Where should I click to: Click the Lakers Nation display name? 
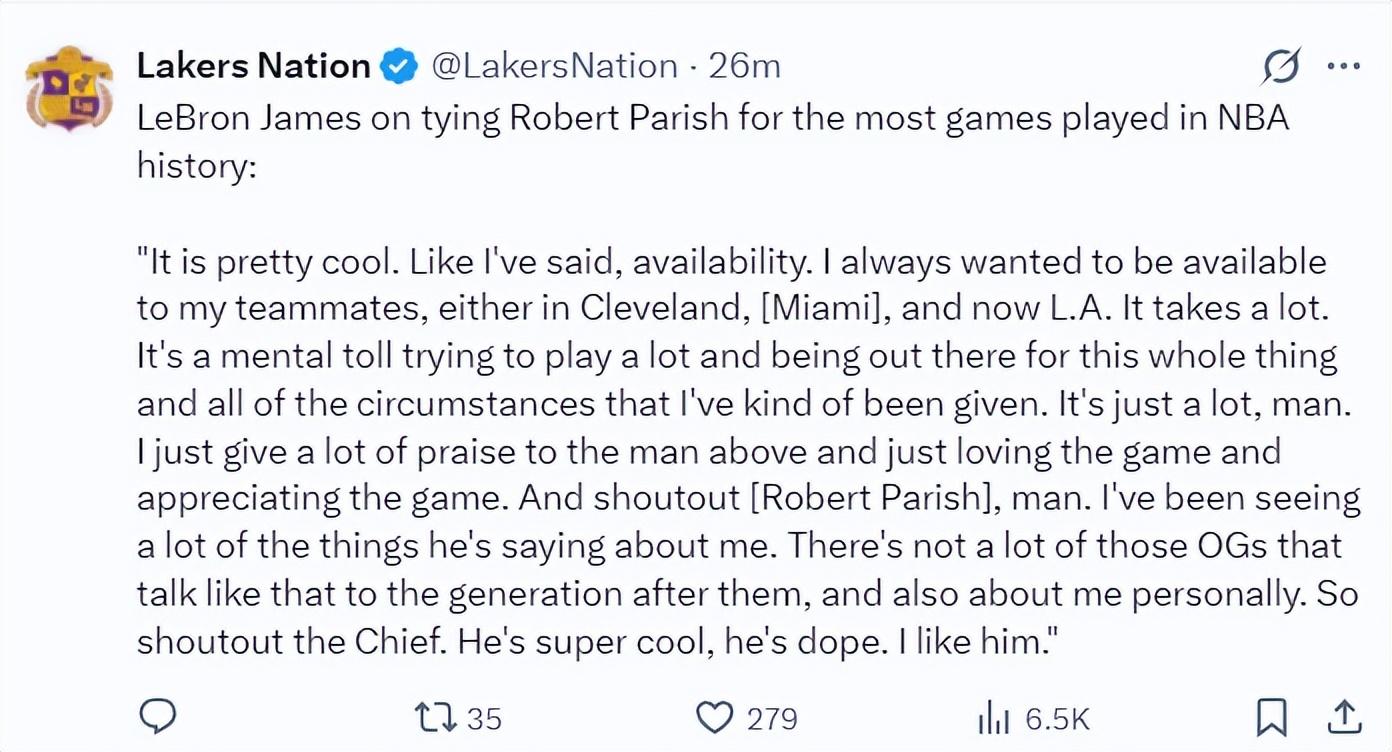click(253, 66)
